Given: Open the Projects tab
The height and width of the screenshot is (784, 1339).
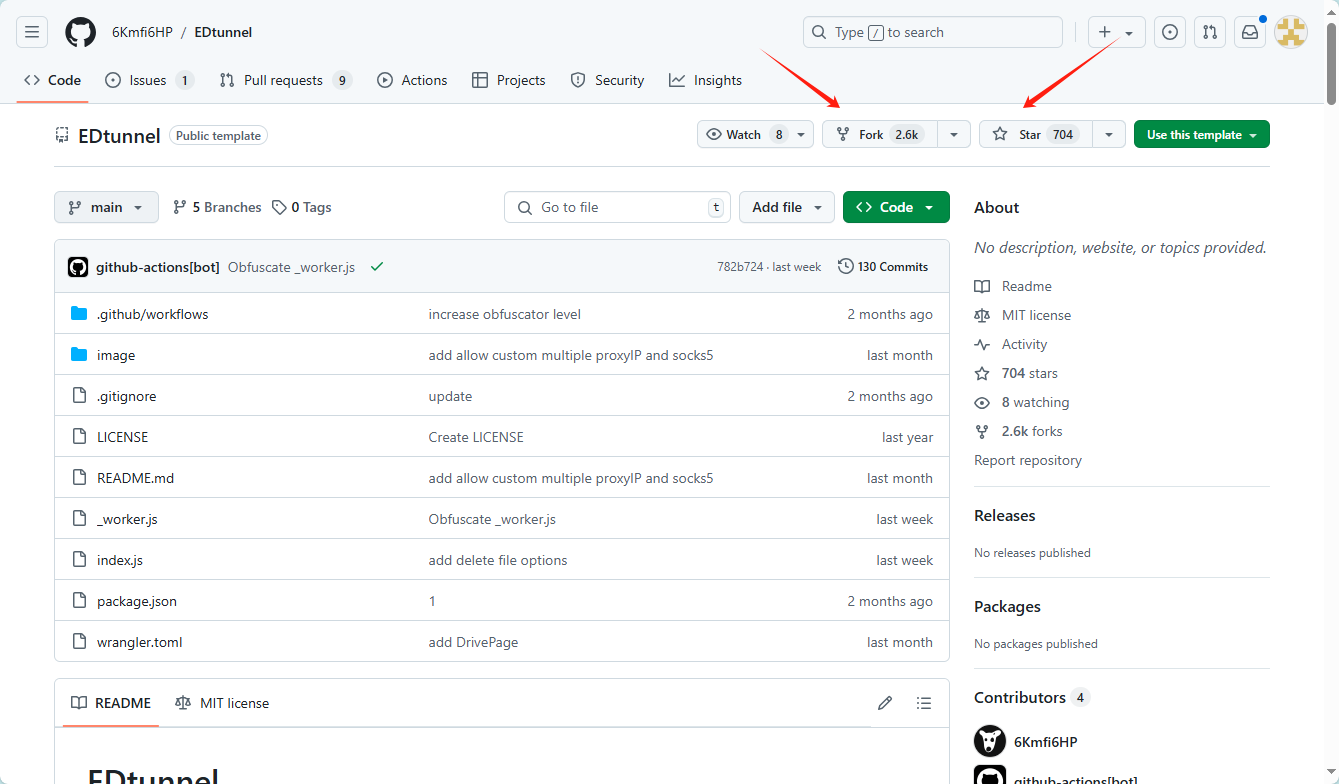Looking at the screenshot, I should click(x=509, y=80).
